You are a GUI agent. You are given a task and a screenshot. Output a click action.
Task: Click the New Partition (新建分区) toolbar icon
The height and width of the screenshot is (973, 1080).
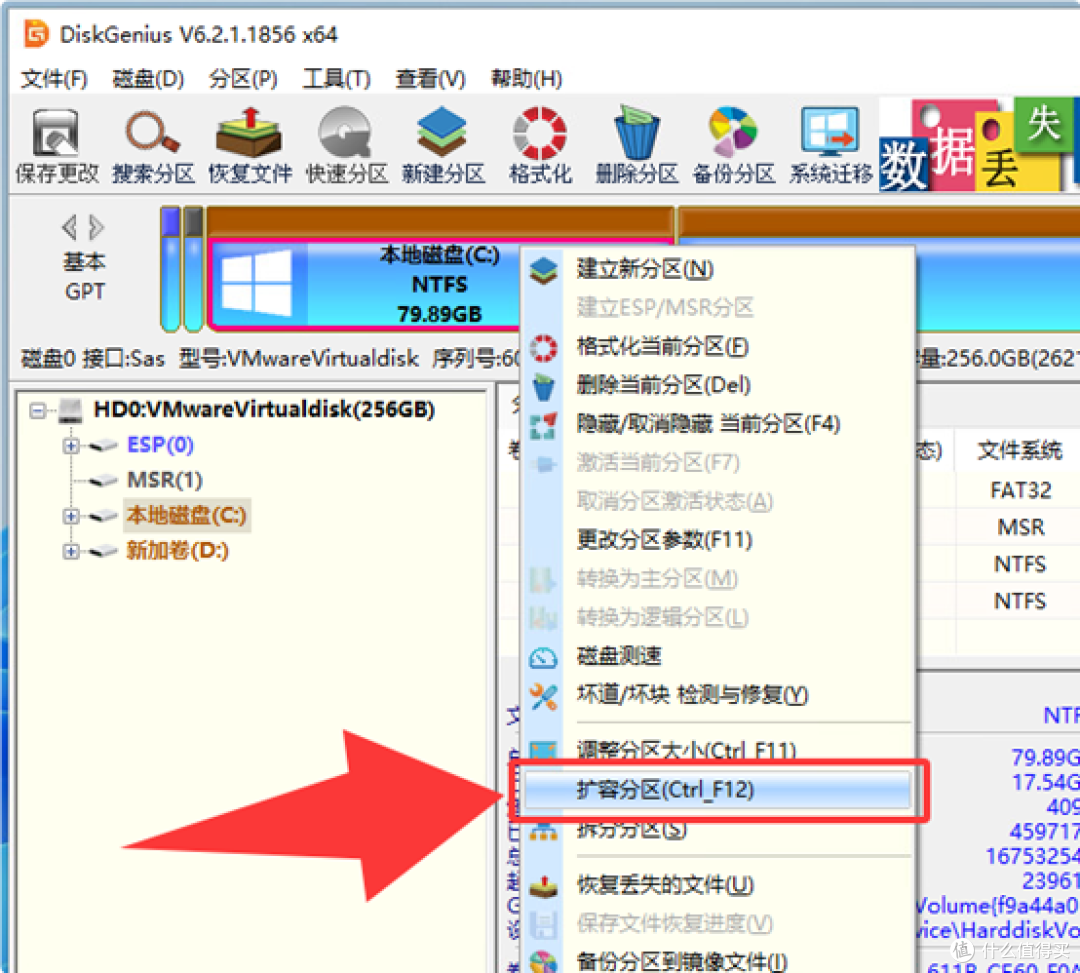coord(444,146)
